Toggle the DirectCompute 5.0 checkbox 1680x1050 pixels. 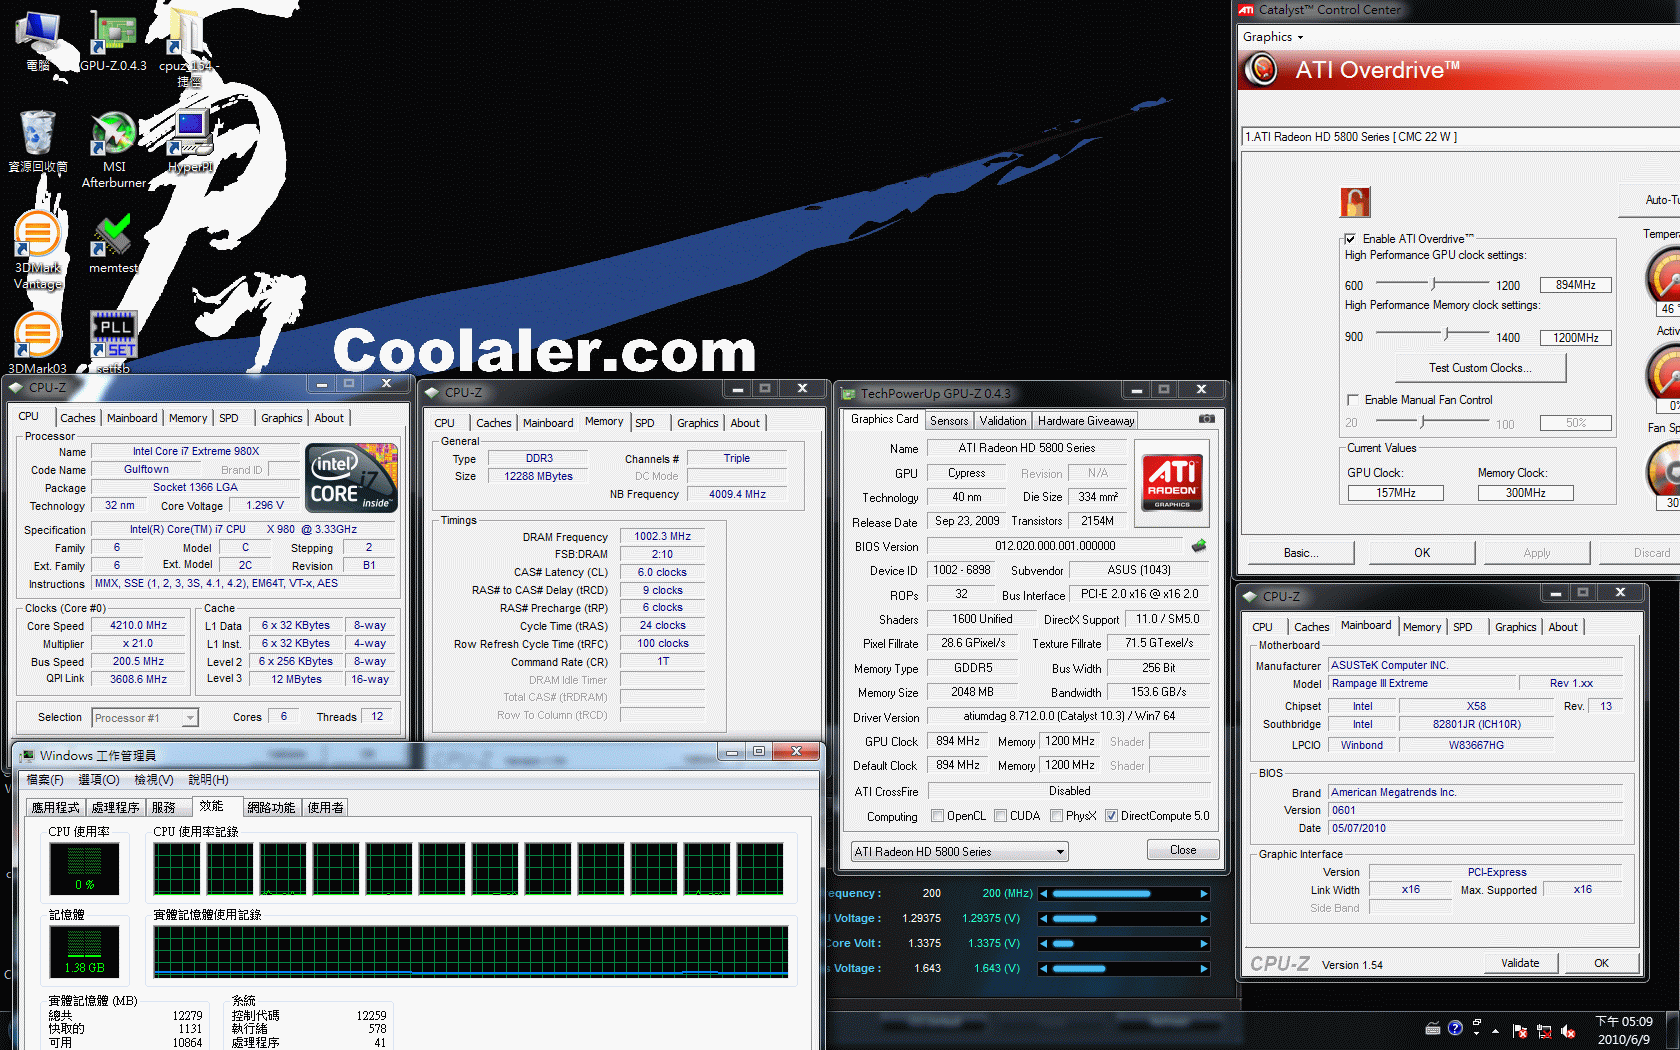1111,816
